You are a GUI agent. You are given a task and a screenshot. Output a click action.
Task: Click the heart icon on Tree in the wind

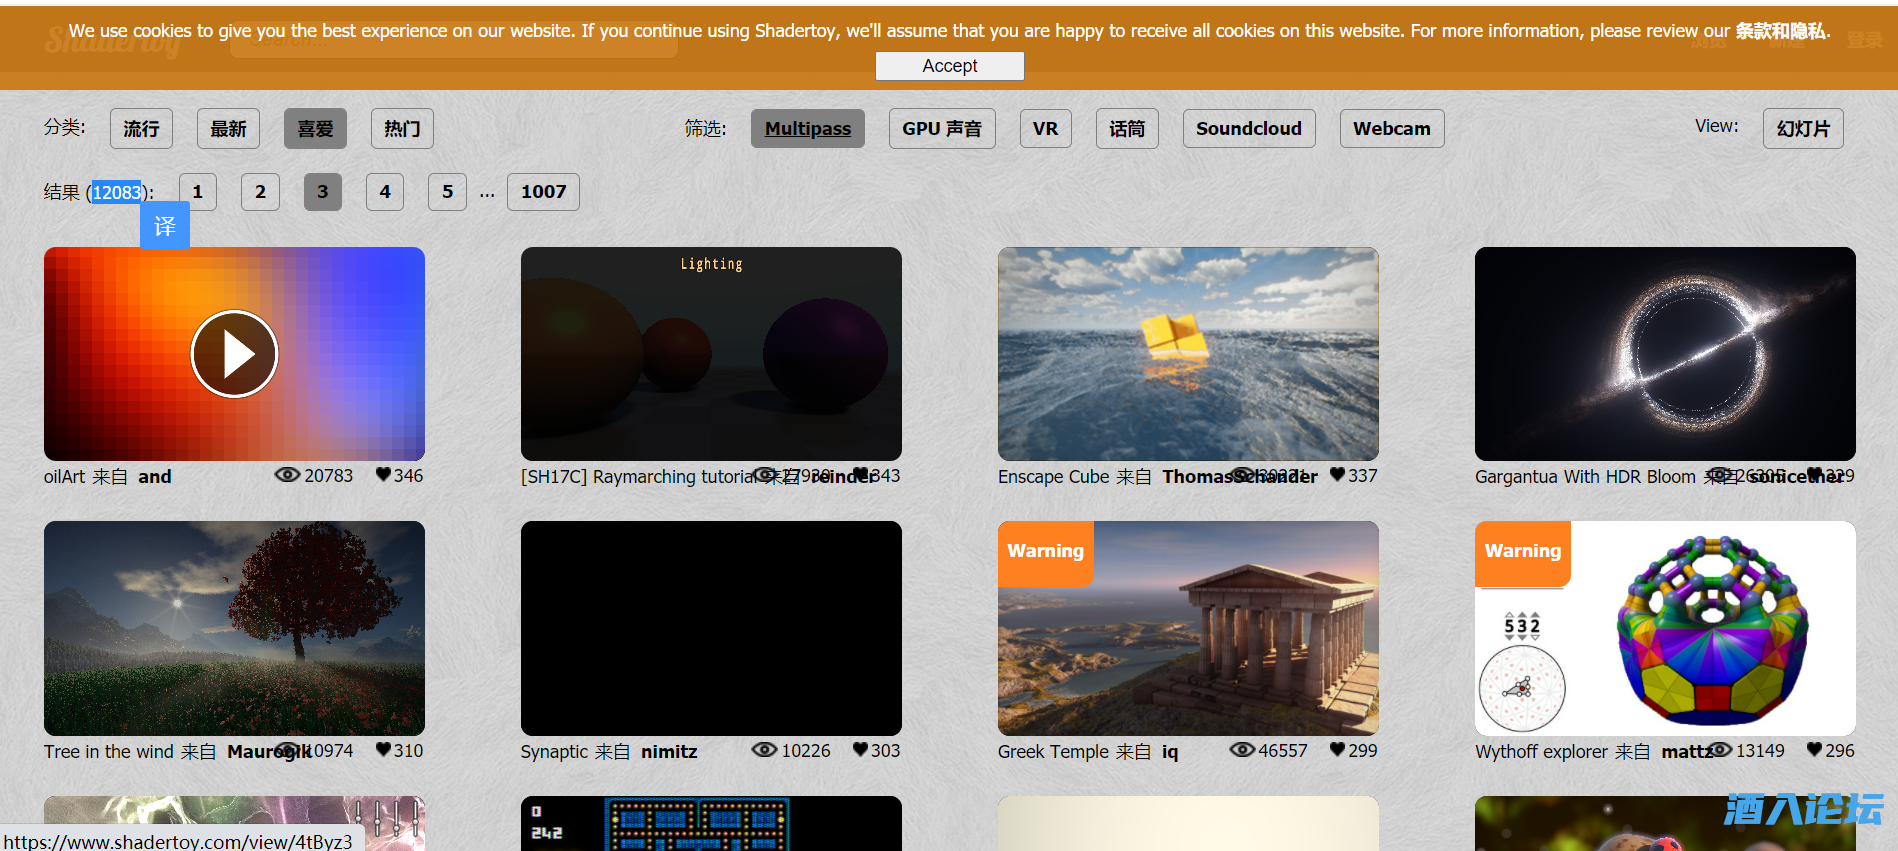tap(383, 750)
